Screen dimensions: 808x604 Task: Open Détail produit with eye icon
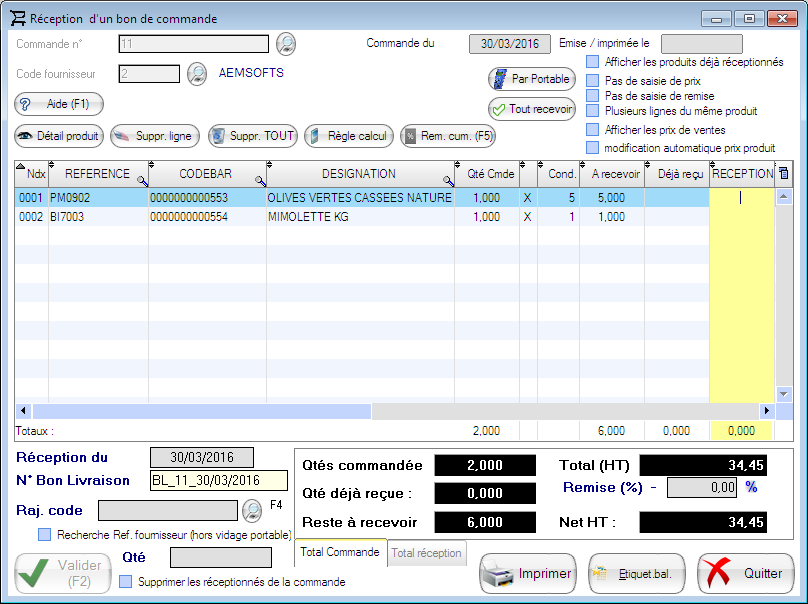point(59,135)
